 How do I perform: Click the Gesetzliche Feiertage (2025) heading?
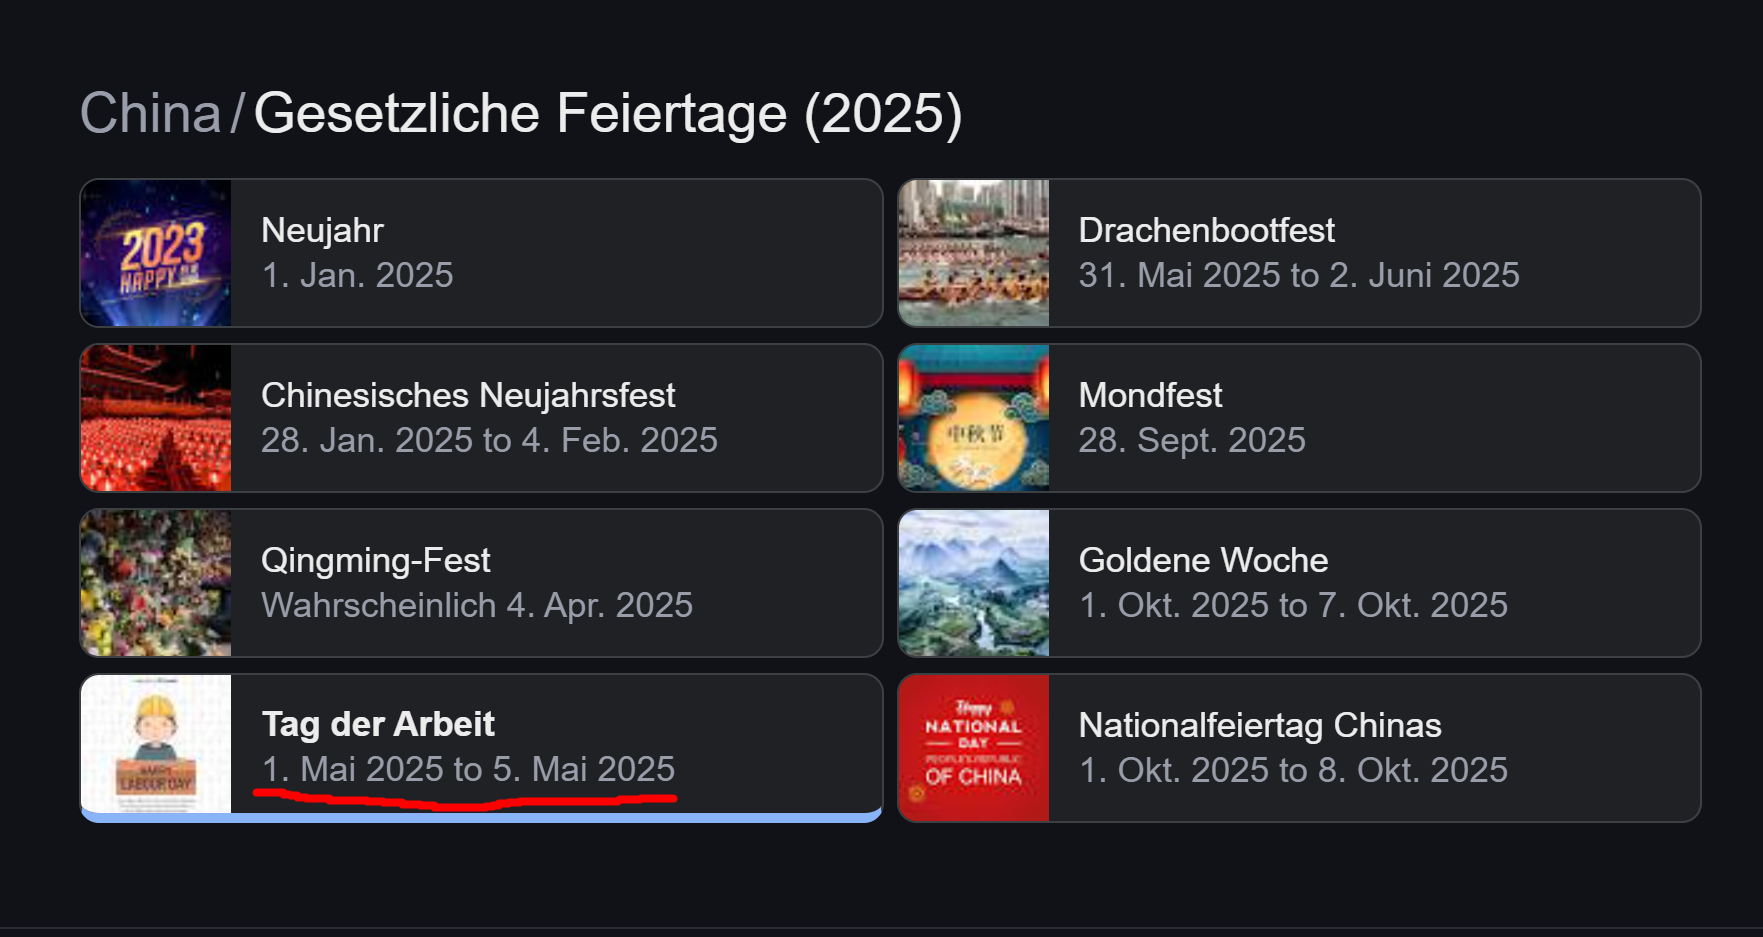tap(608, 113)
